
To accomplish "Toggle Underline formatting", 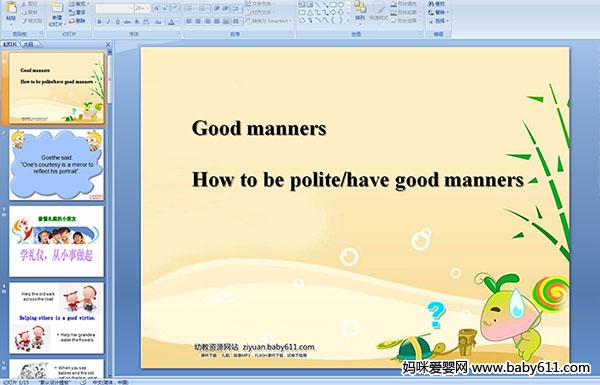I will coord(117,22).
